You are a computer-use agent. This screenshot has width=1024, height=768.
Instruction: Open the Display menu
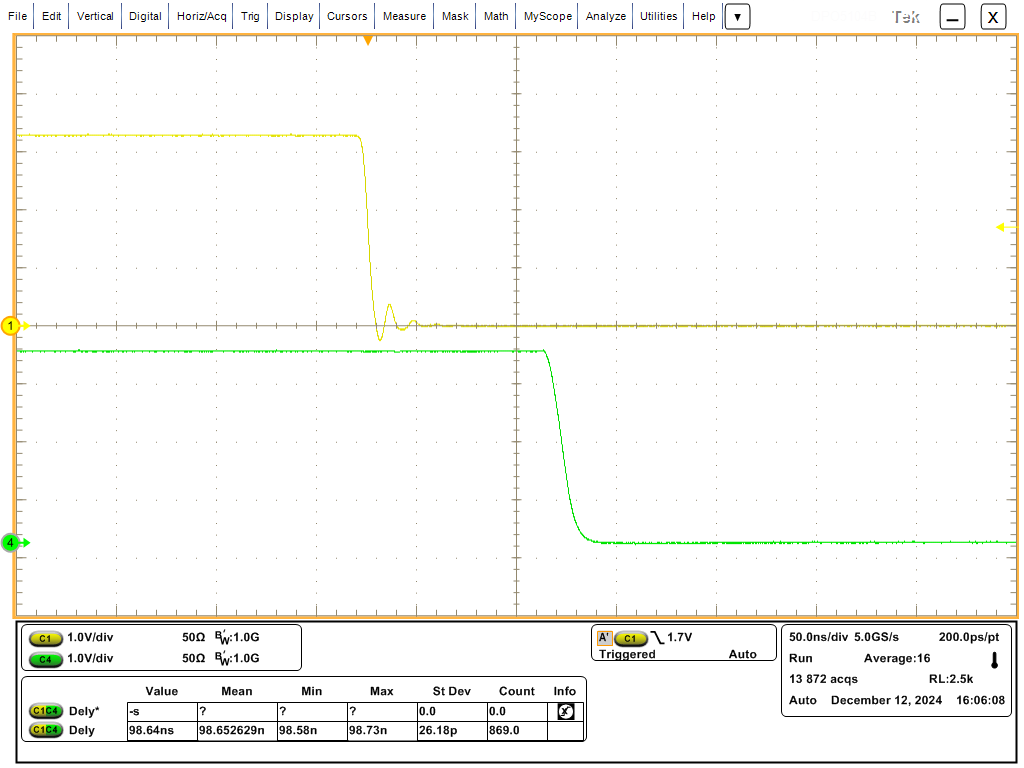click(x=293, y=16)
